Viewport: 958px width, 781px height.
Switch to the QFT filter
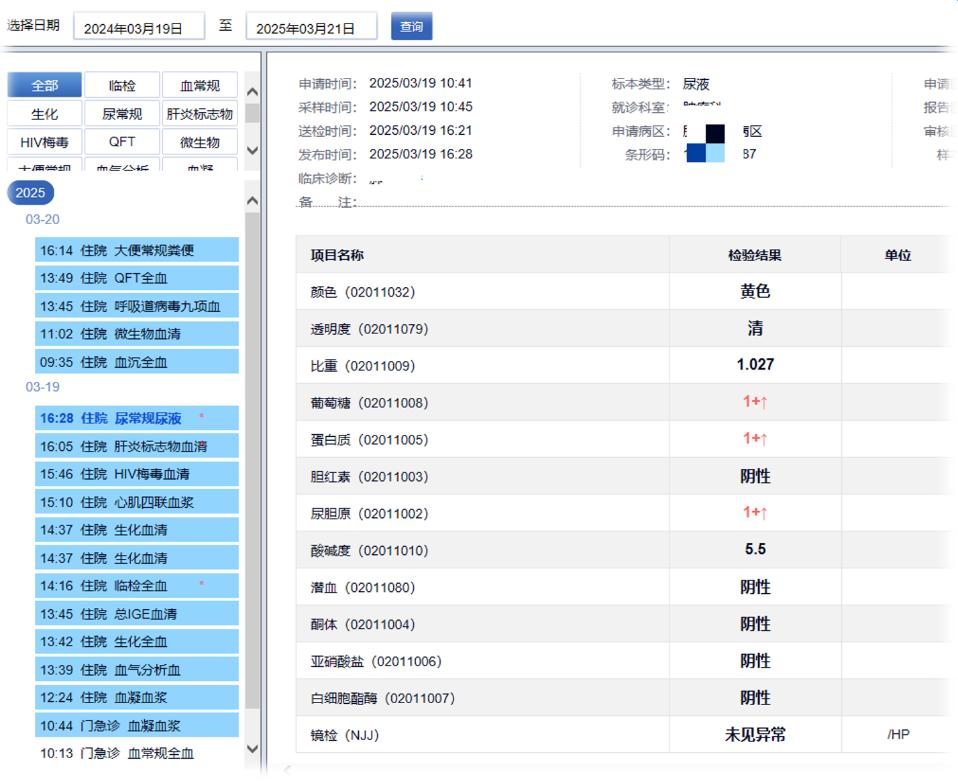point(122,142)
